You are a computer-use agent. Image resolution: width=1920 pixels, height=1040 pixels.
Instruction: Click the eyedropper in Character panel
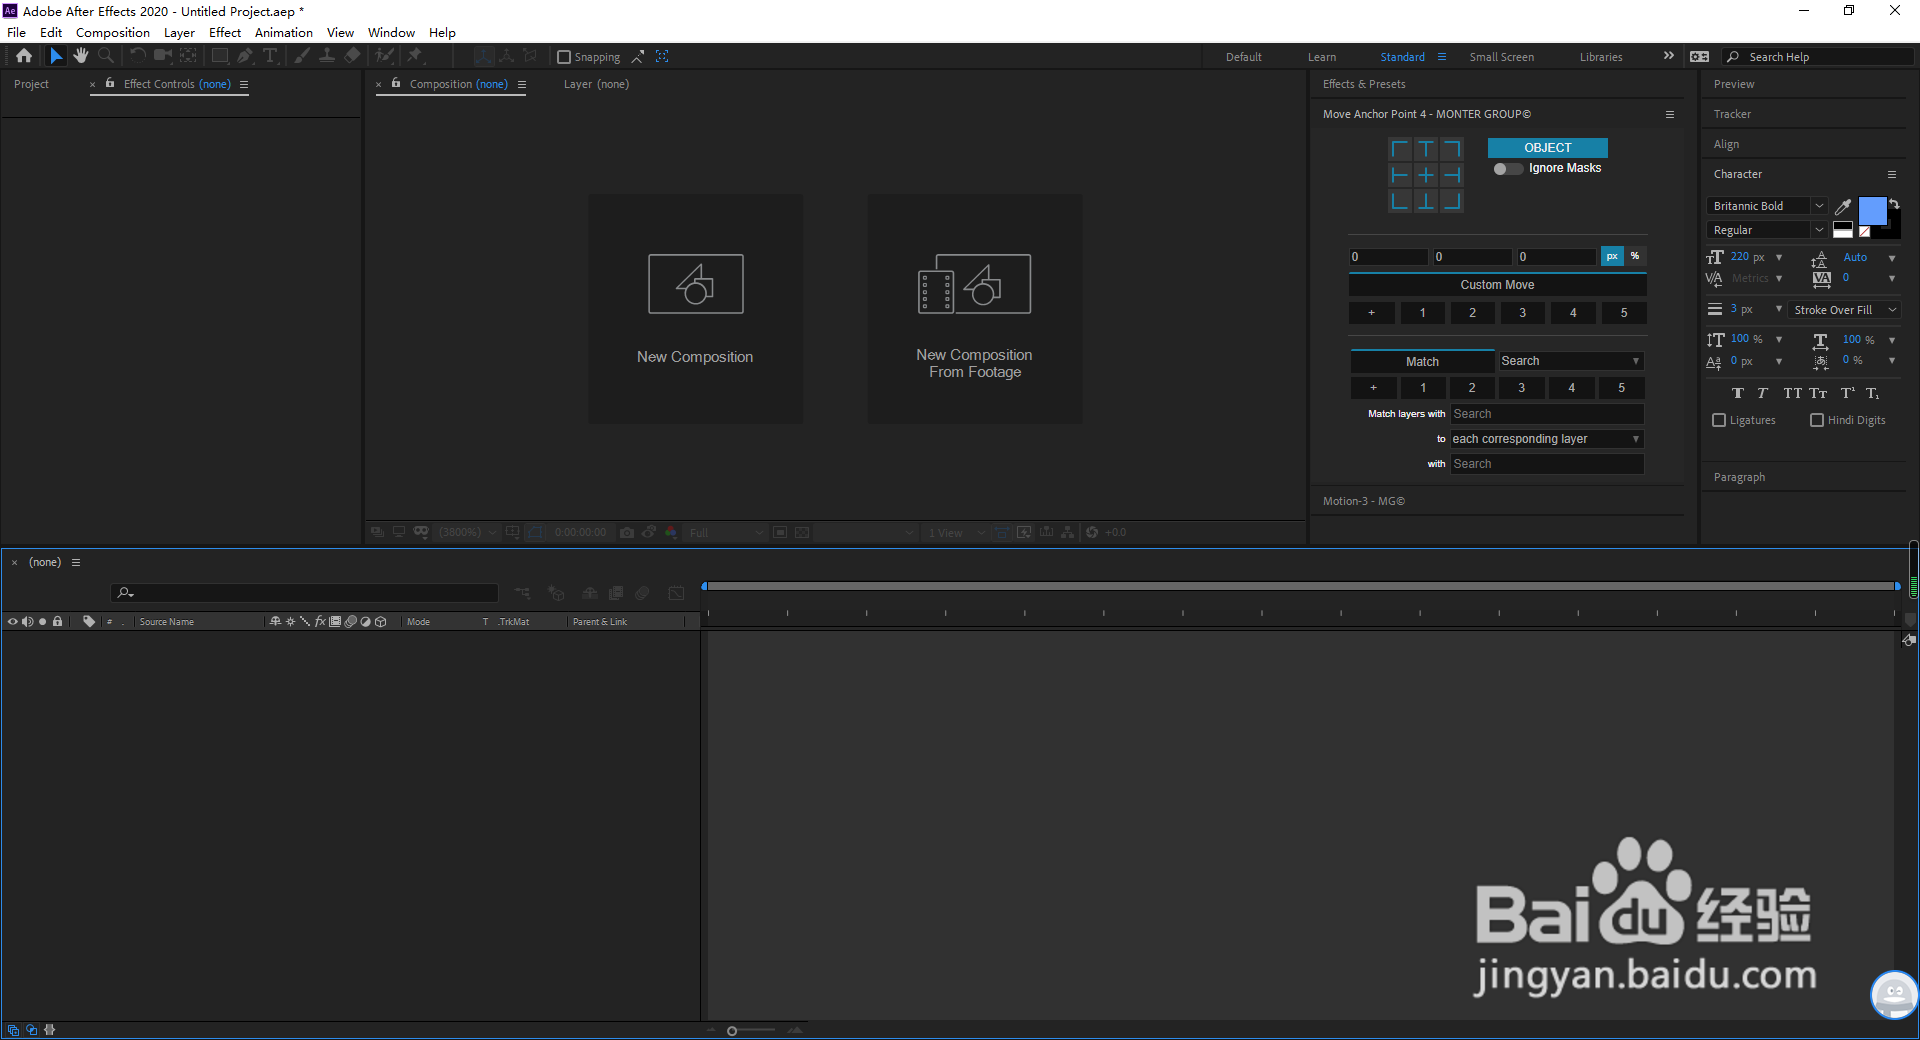pyautogui.click(x=1843, y=207)
